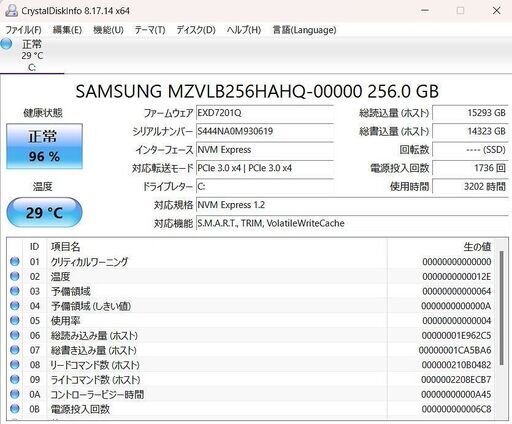Click raw value 00000001E962C5
This screenshot has width=512, height=424.
[456, 335]
